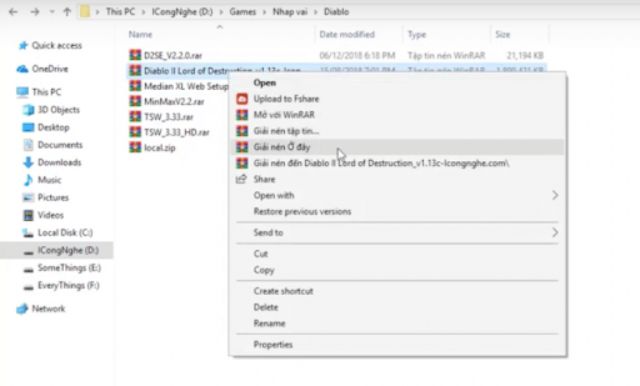The width and height of the screenshot is (640, 386).
Task: Select This PC in sidebar
Action: (47, 92)
